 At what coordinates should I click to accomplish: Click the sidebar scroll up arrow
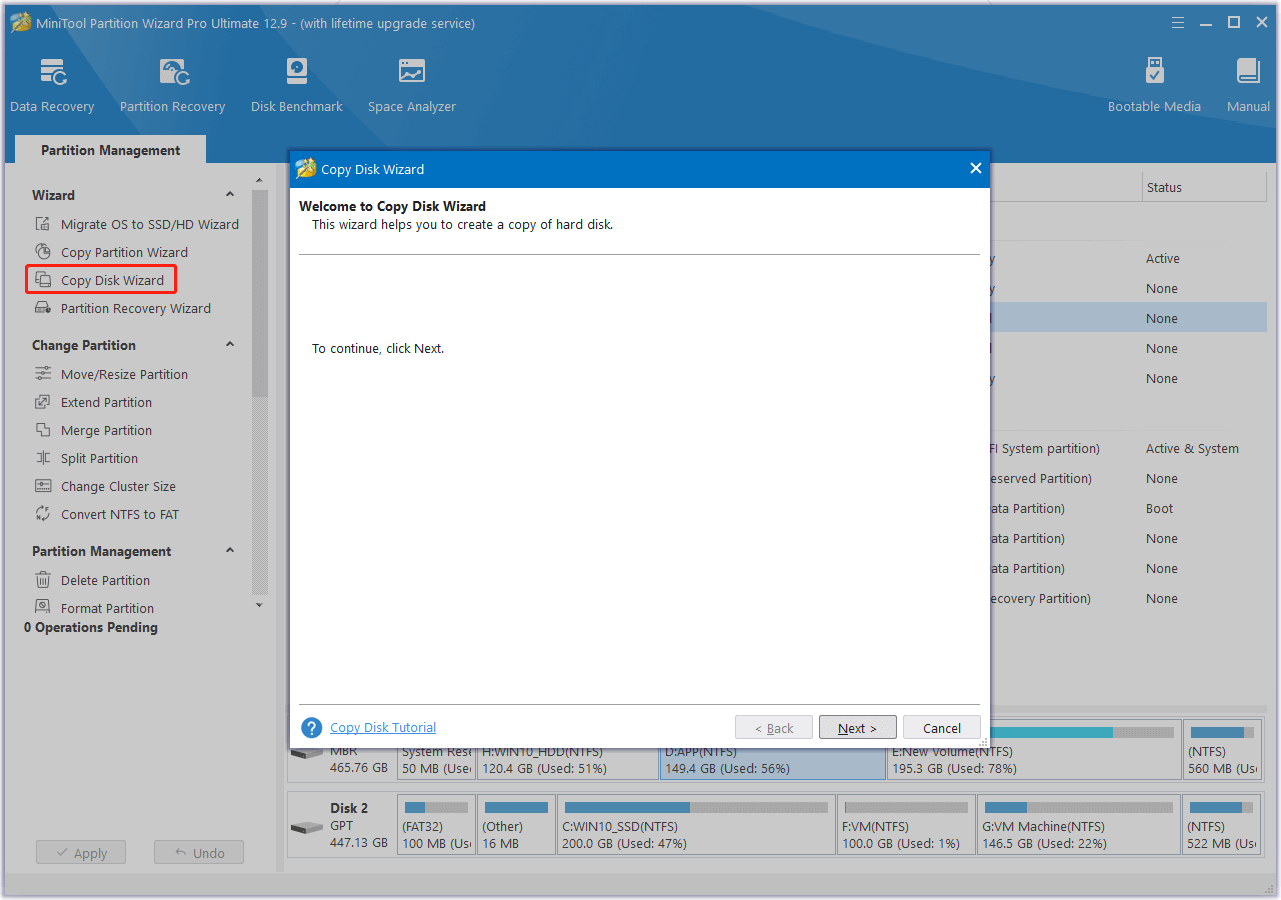pyautogui.click(x=260, y=180)
